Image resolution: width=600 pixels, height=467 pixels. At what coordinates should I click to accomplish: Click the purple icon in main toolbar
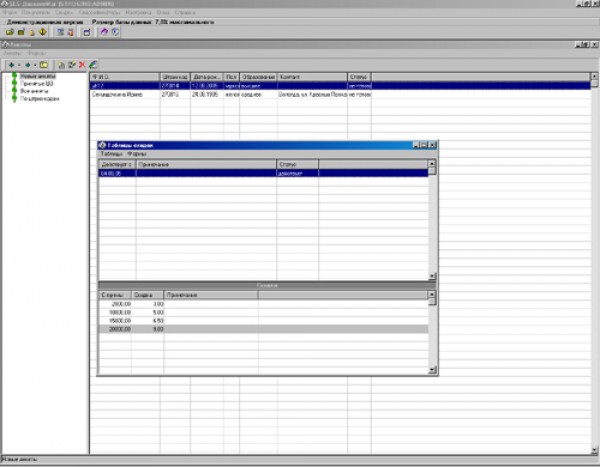click(x=104, y=32)
